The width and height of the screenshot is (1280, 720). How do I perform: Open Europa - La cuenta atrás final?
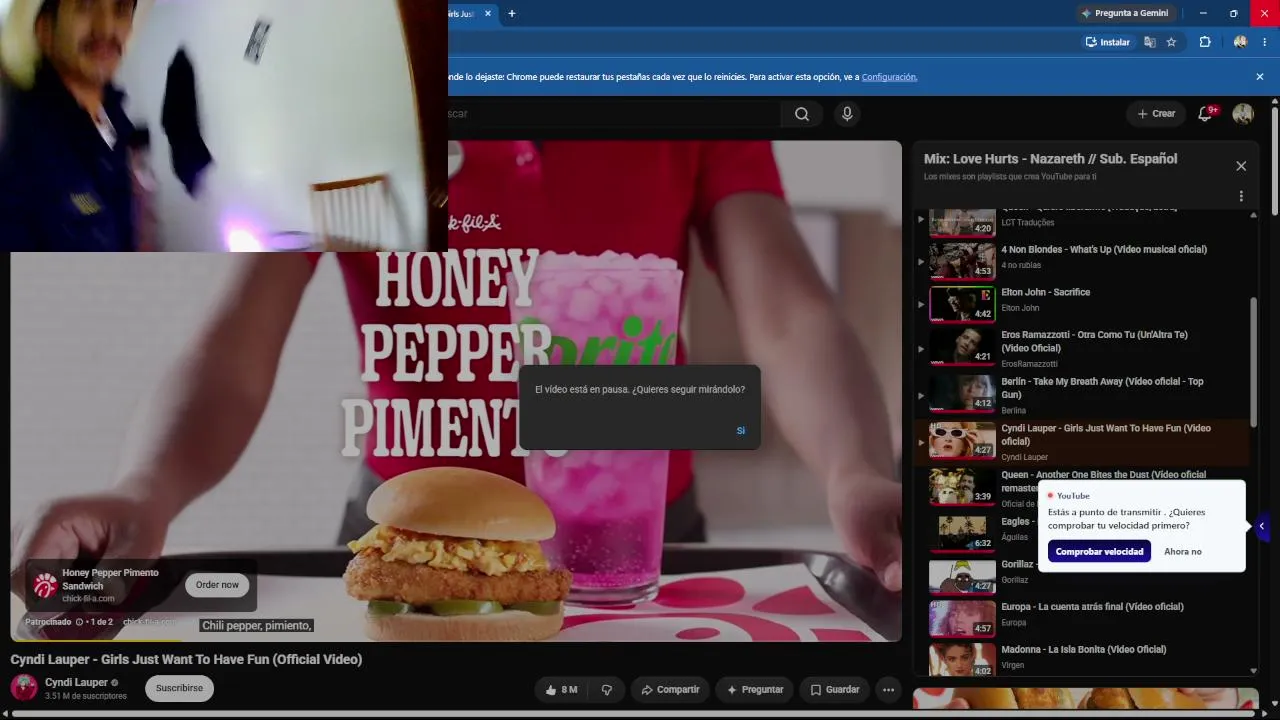(x=1092, y=607)
